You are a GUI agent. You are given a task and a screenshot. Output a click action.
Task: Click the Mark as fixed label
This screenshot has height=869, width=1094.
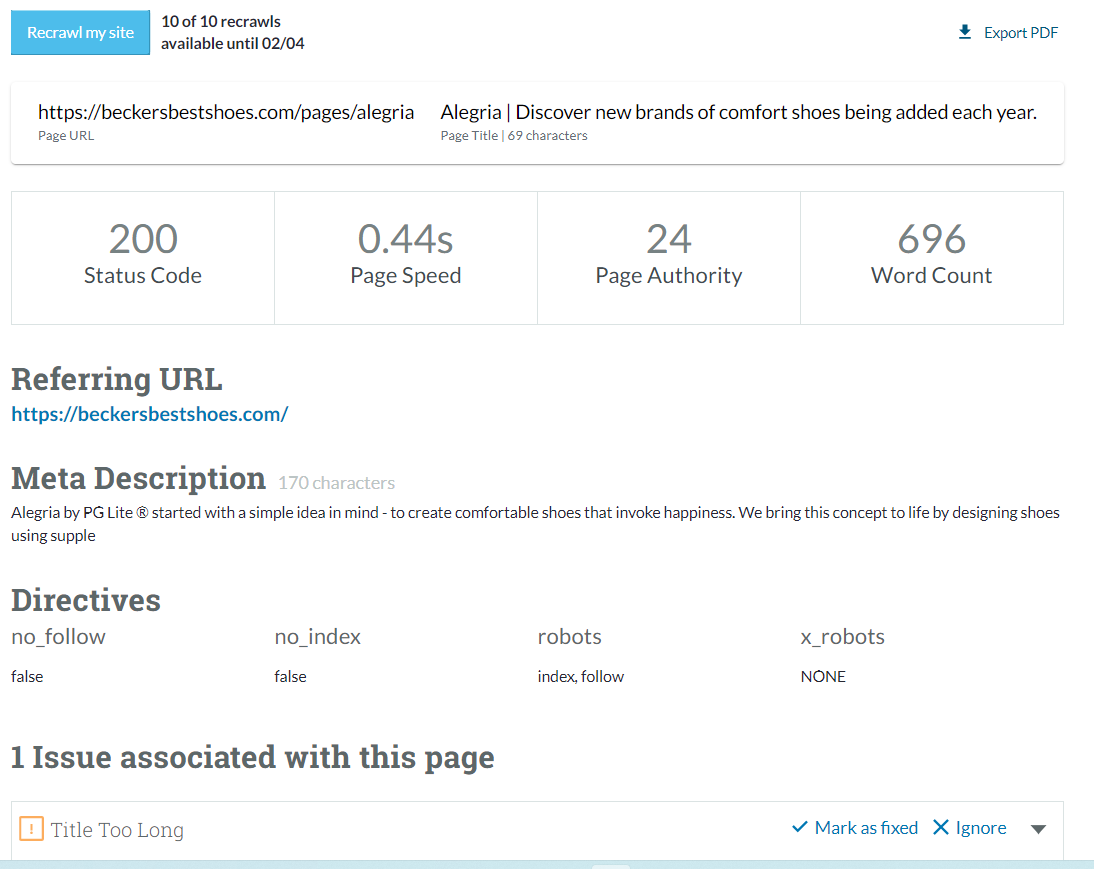[x=866, y=828]
